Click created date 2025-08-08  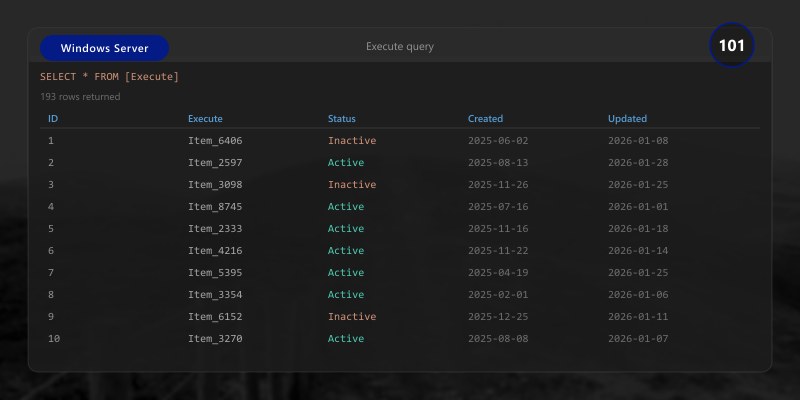pyautogui.click(x=498, y=338)
